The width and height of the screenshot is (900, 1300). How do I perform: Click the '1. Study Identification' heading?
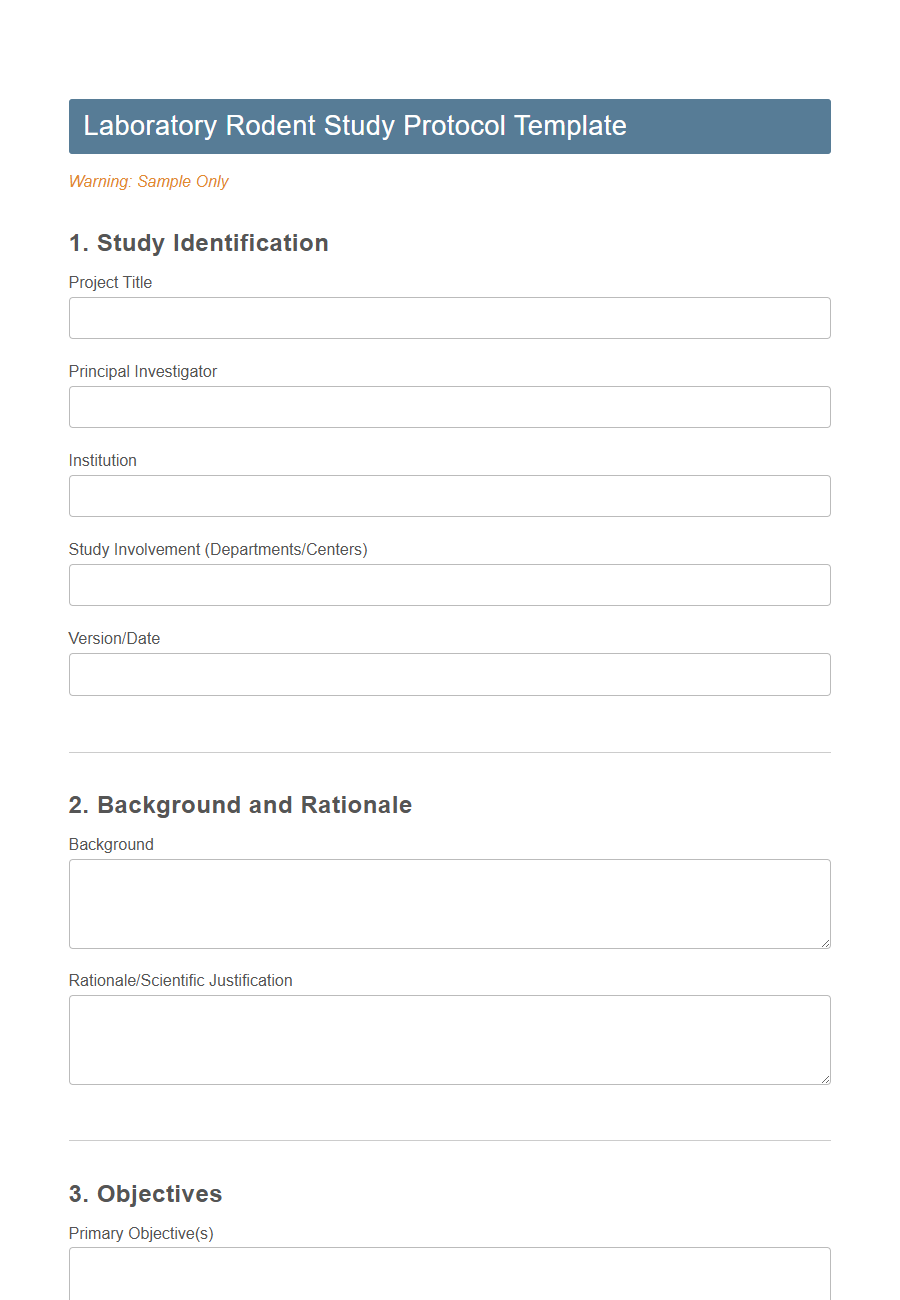198,243
